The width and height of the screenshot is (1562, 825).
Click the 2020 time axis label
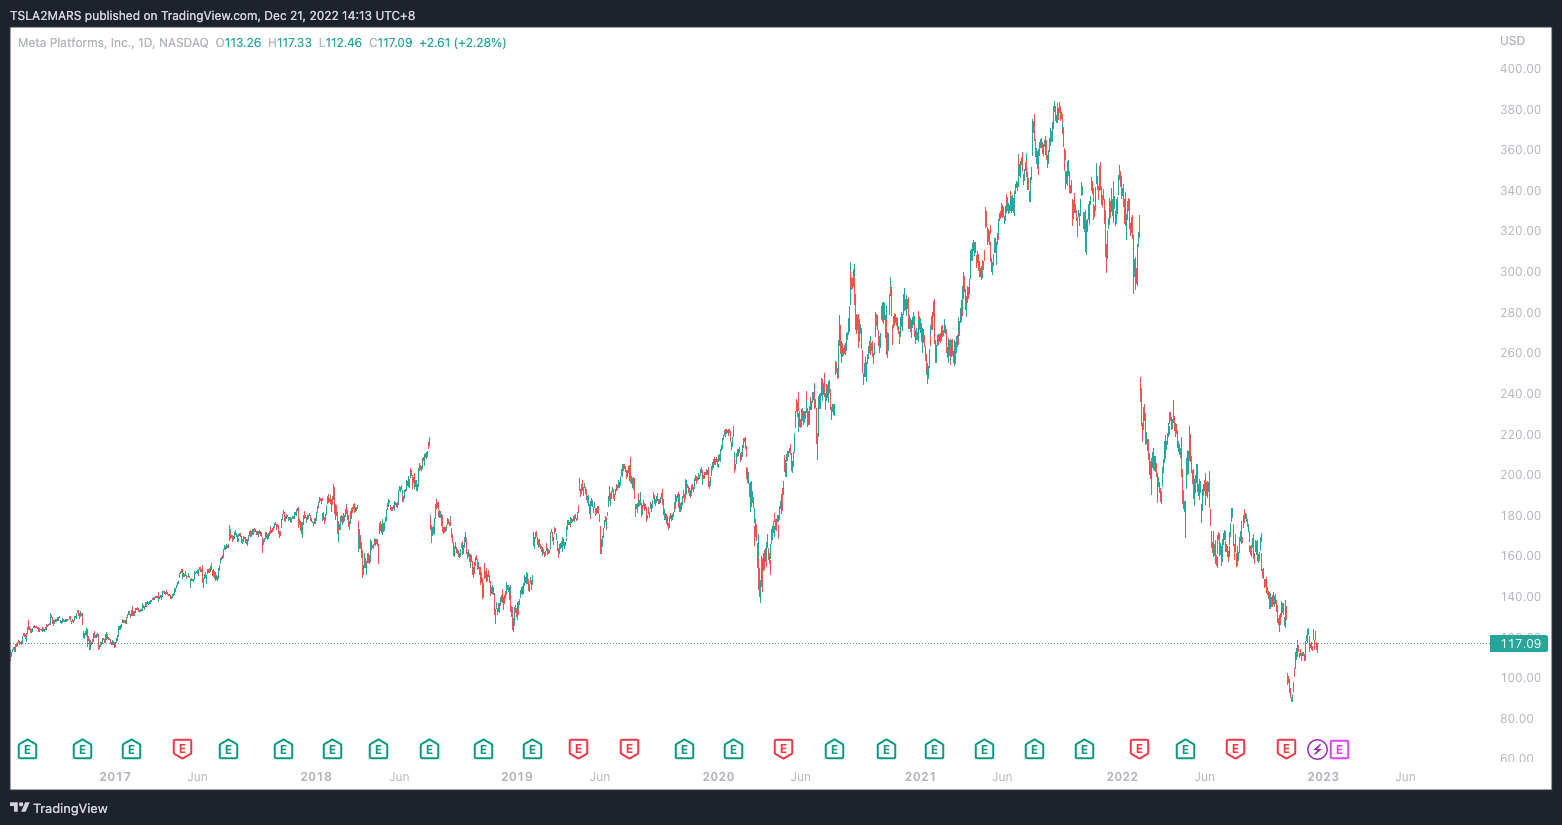tap(718, 777)
